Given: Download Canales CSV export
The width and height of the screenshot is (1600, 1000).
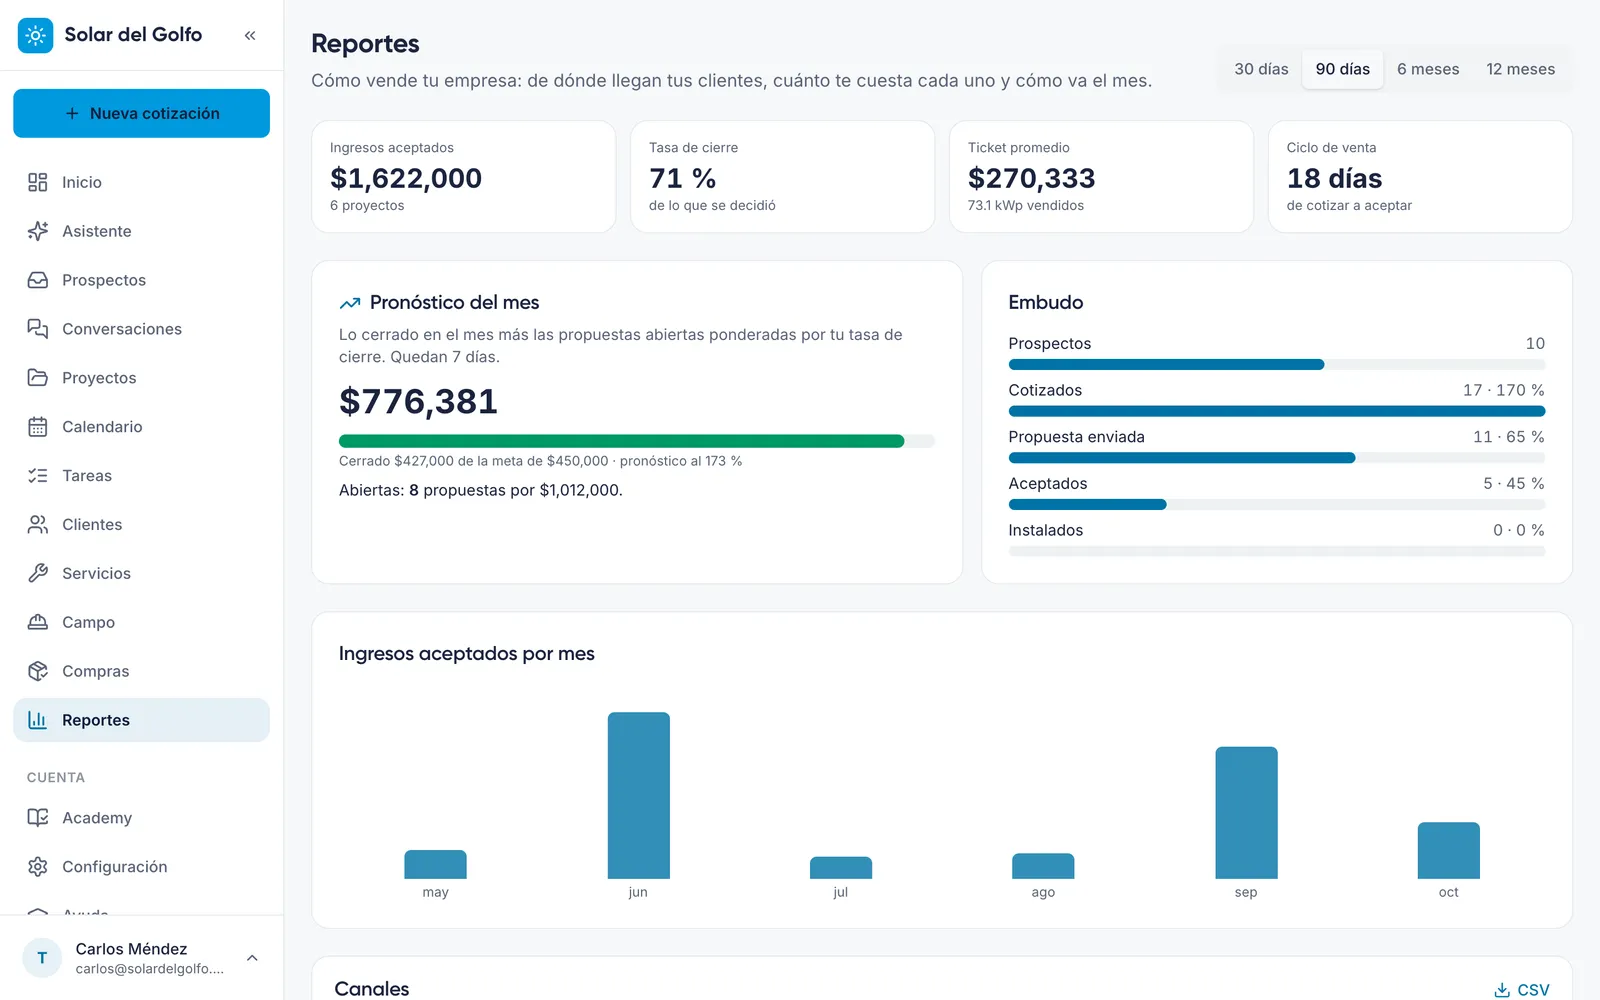Looking at the screenshot, I should 1522,990.
